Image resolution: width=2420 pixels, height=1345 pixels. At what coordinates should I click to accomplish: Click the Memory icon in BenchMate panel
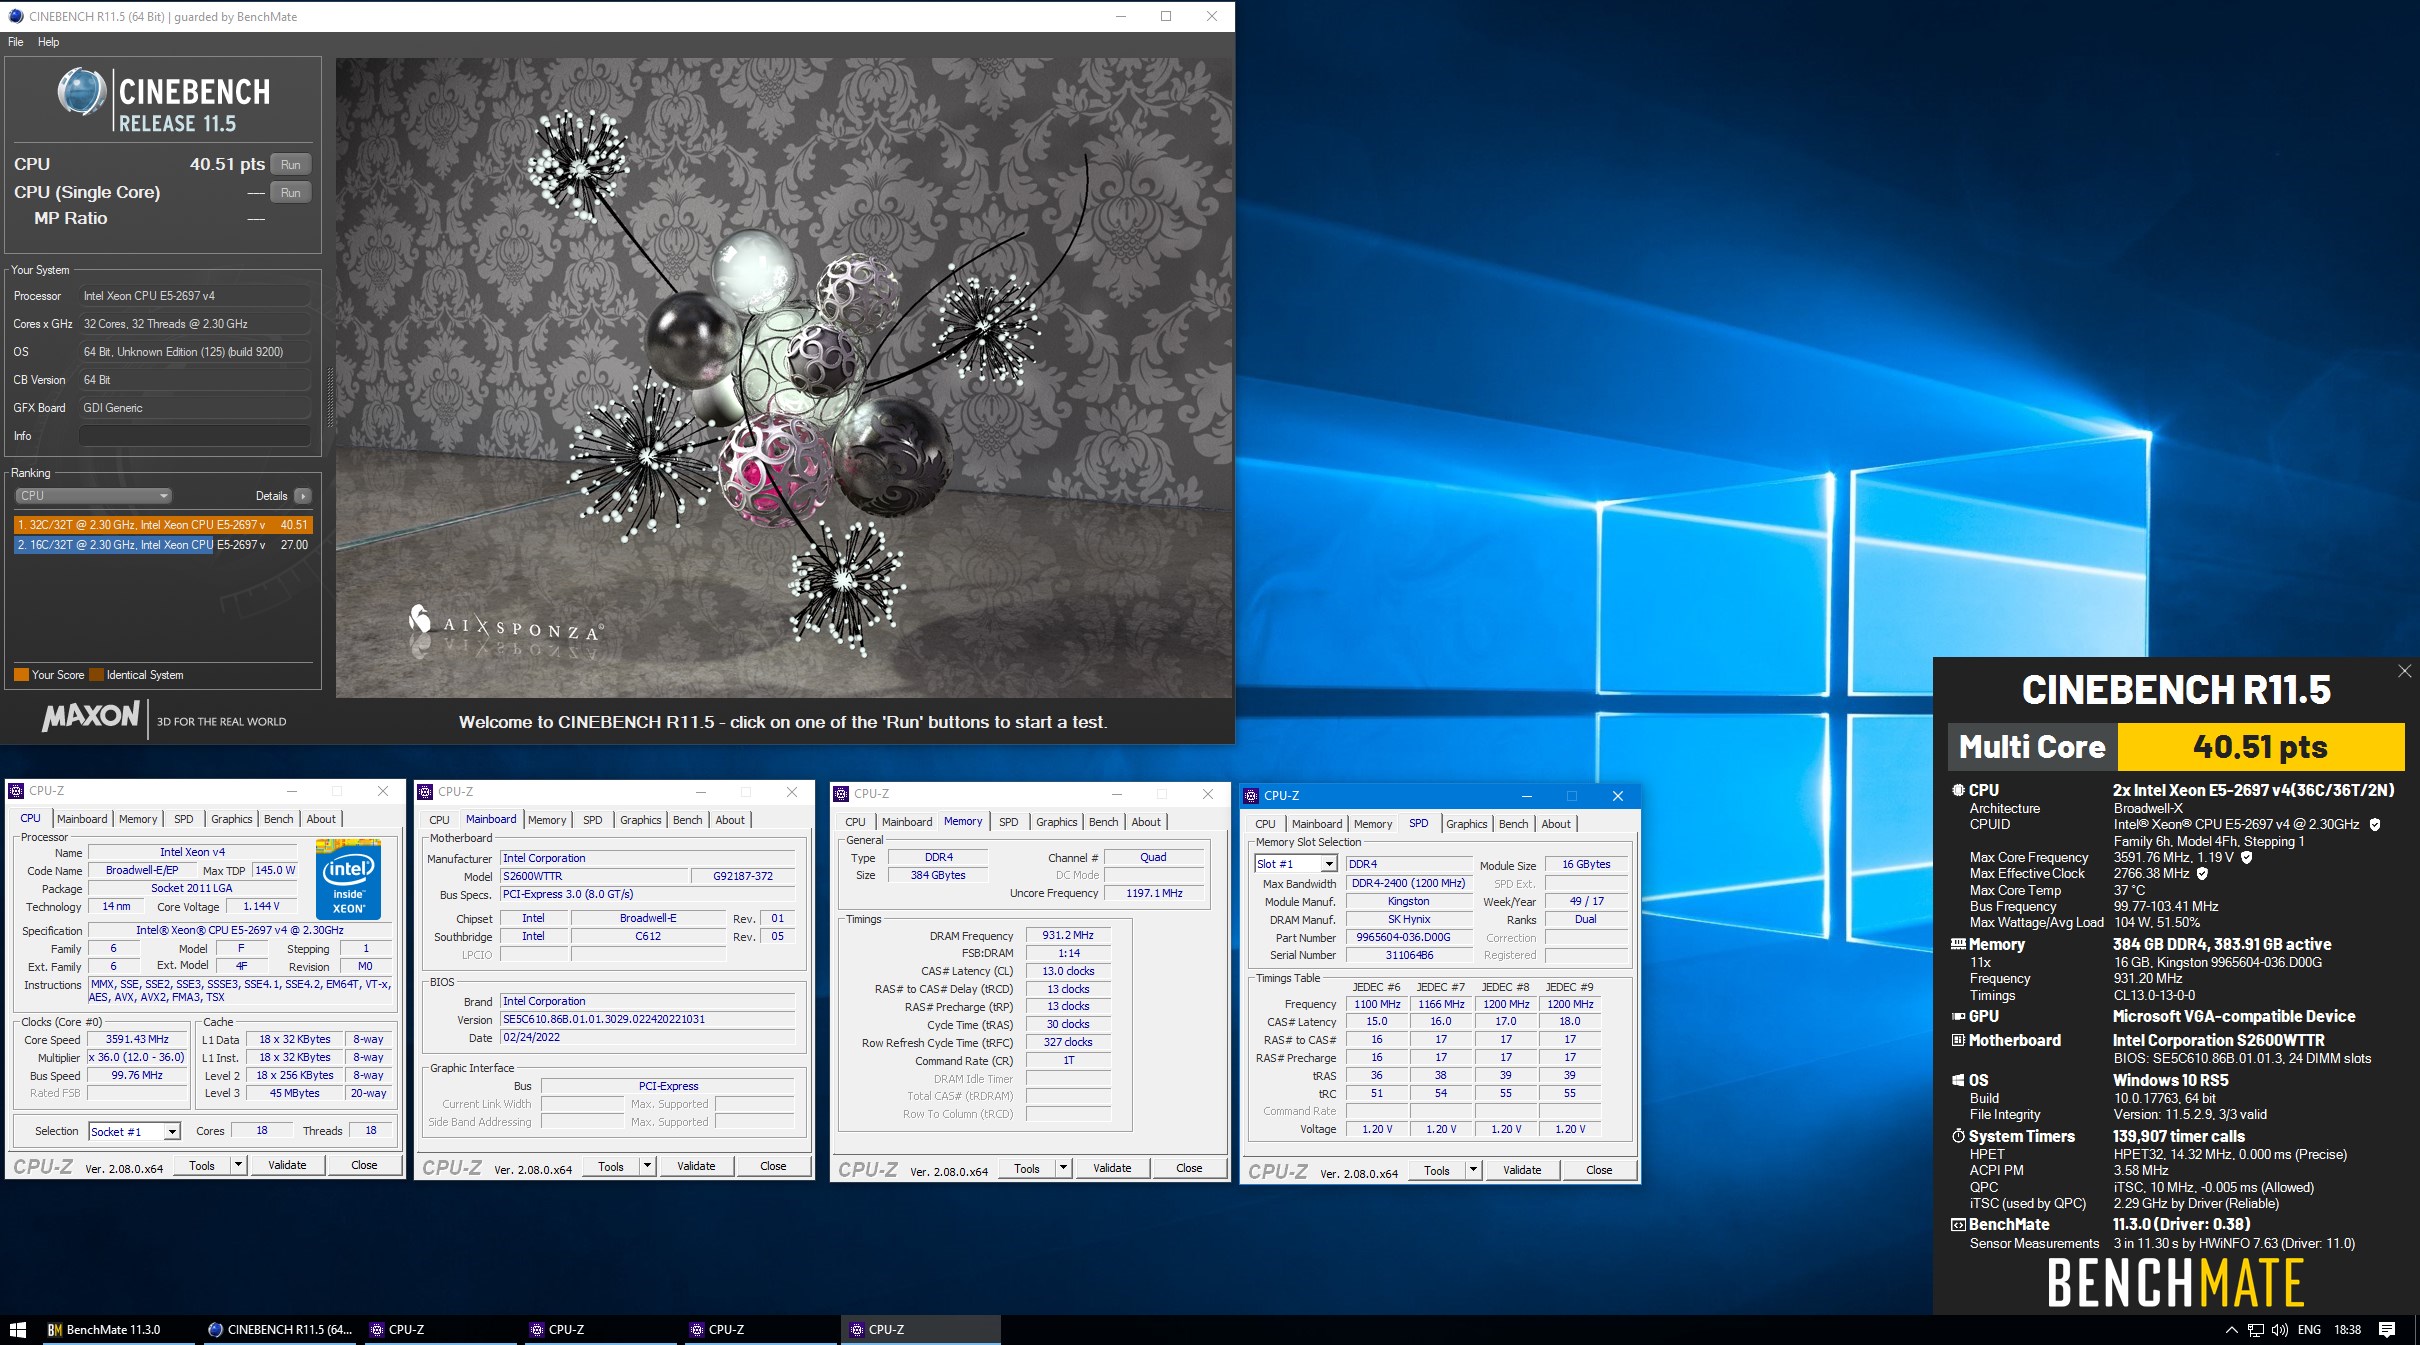click(1958, 944)
